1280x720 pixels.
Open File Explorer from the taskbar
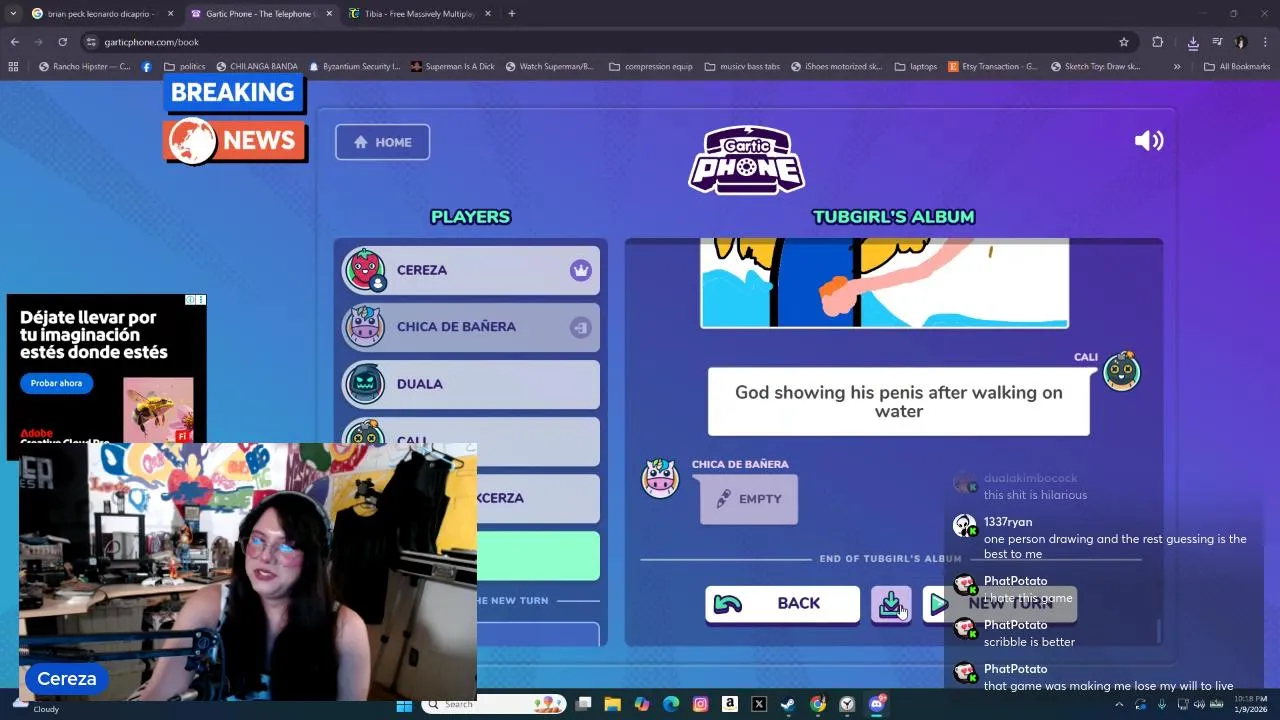point(612,705)
